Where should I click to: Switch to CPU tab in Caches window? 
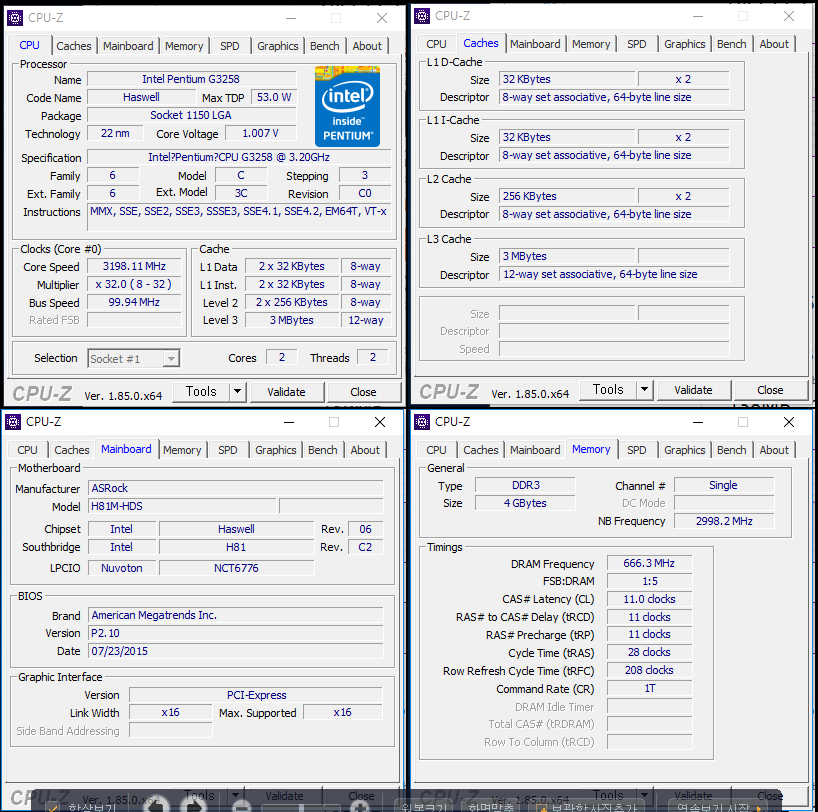coord(436,44)
